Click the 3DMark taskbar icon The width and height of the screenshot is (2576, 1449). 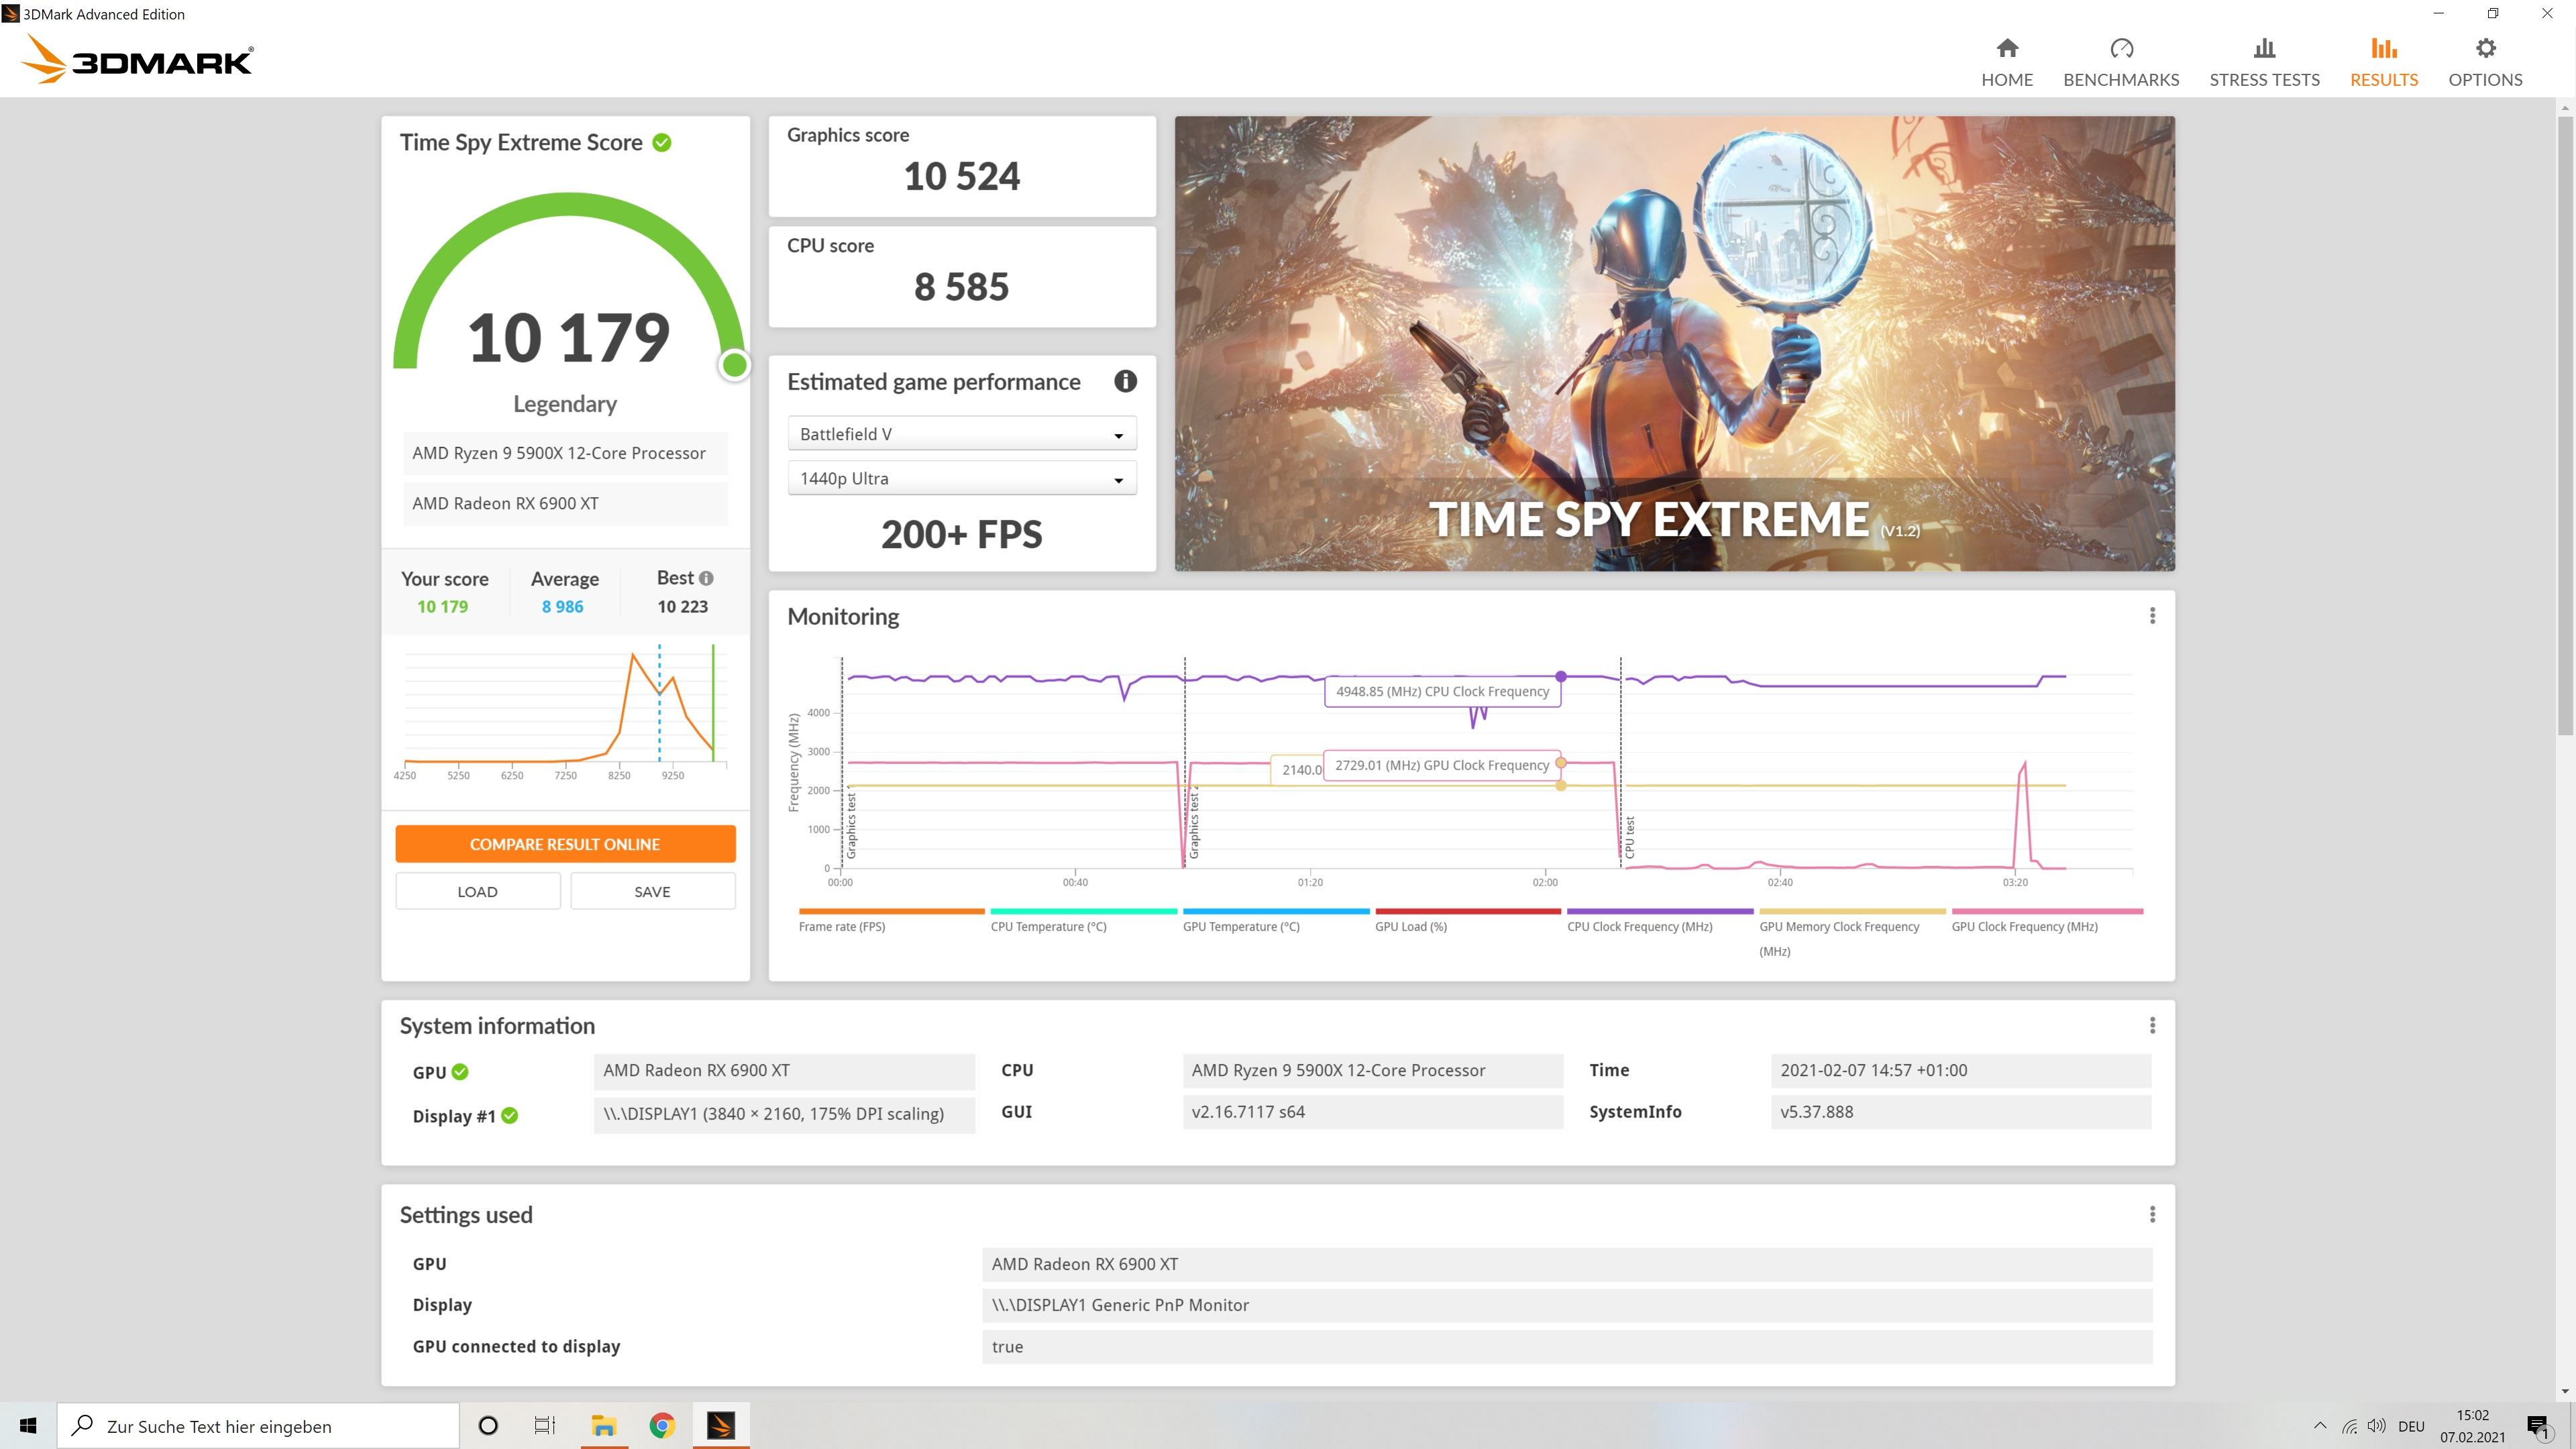pyautogui.click(x=720, y=1426)
